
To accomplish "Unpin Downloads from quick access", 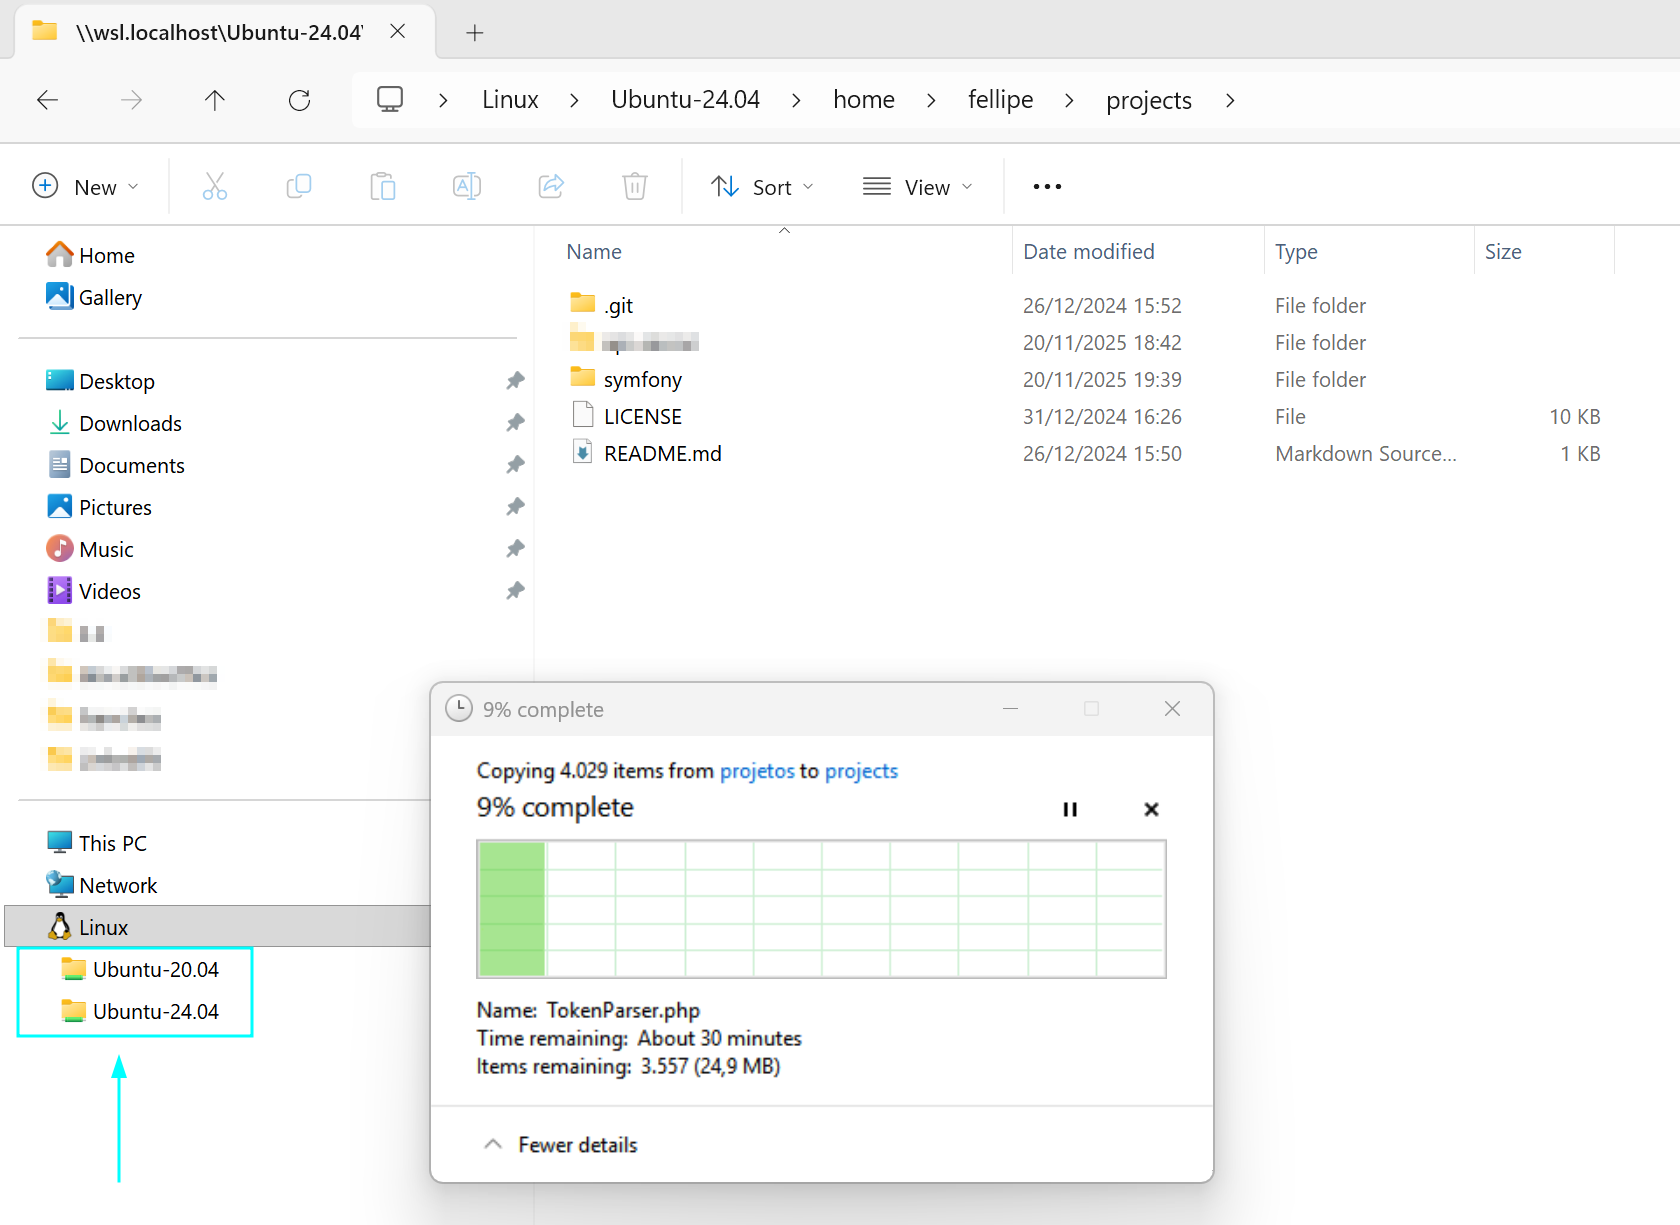I will pyautogui.click(x=515, y=423).
